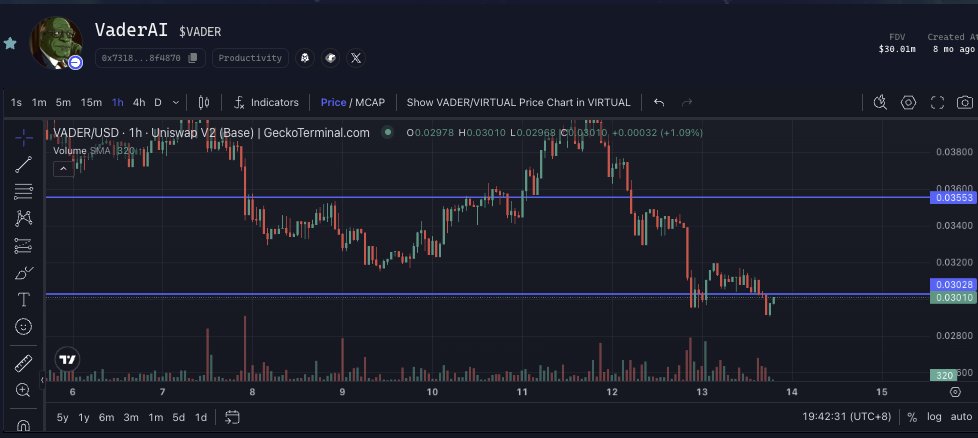978x438 pixels.
Task: Set chart range to 5d
Action: [178, 417]
